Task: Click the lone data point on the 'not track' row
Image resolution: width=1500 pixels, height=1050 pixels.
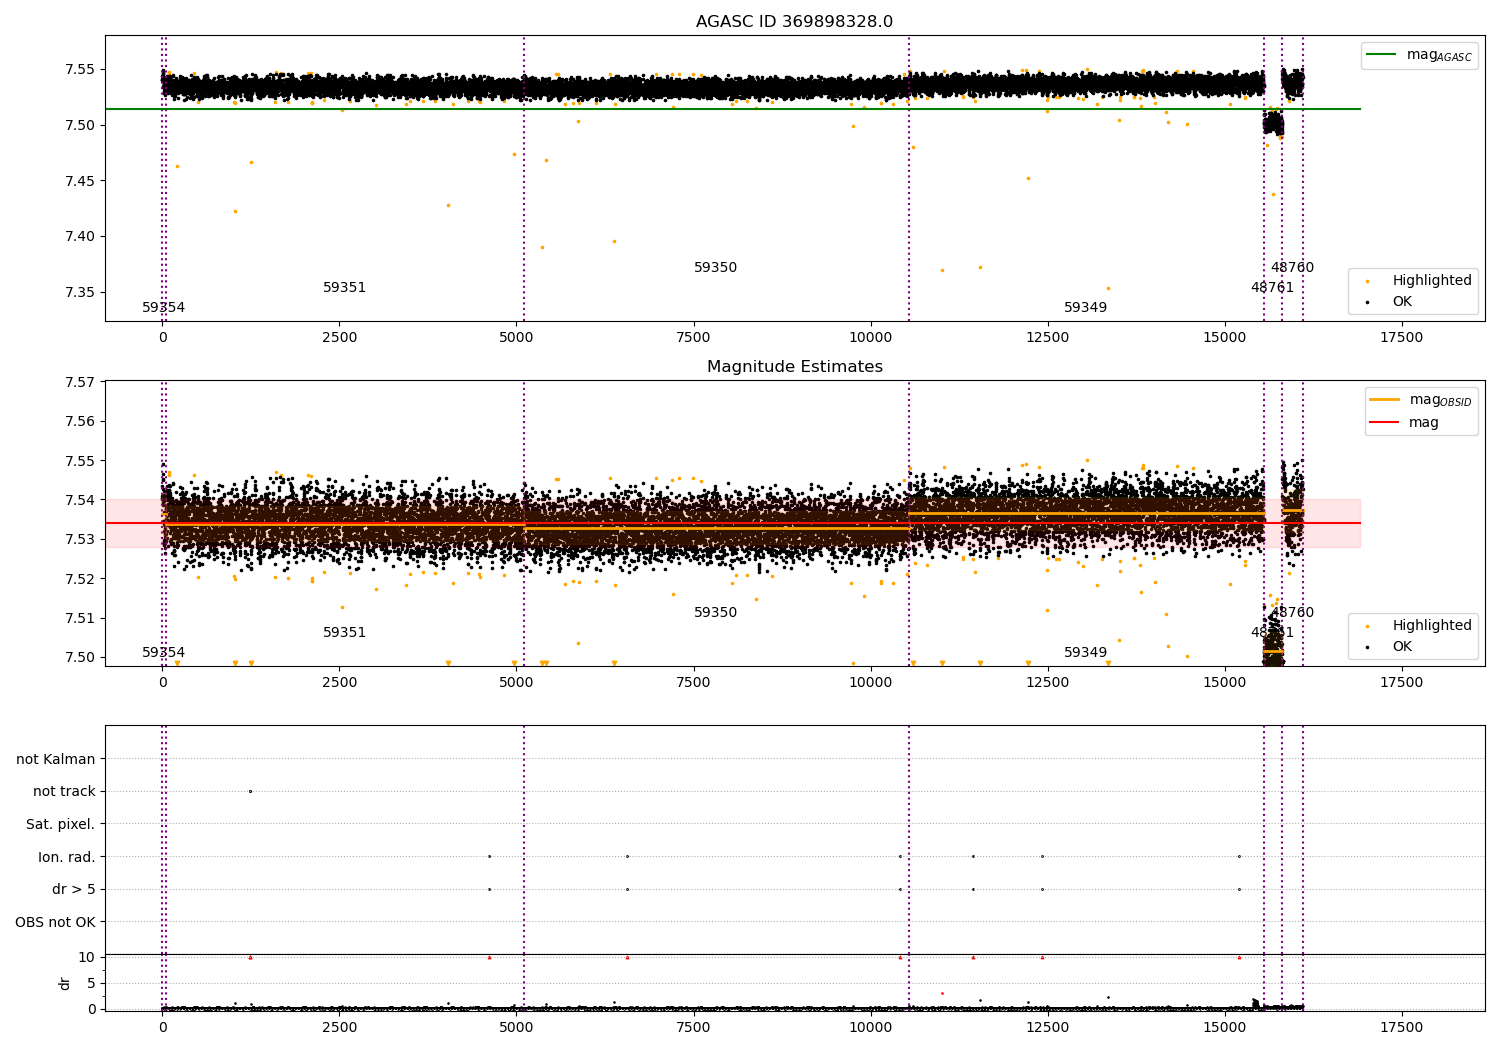Action: point(250,791)
